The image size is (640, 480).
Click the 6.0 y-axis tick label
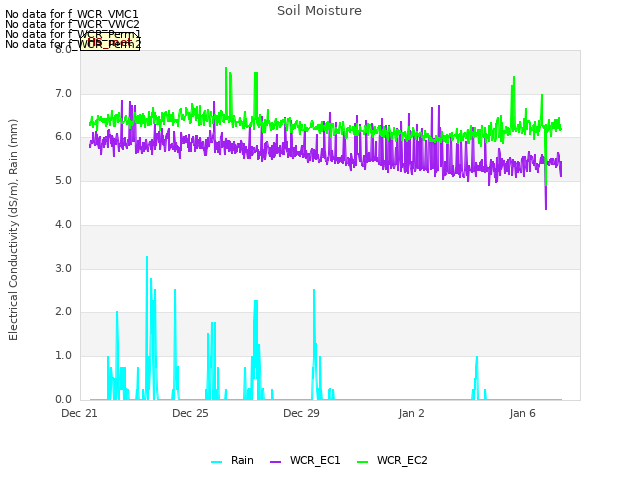pyautogui.click(x=63, y=137)
